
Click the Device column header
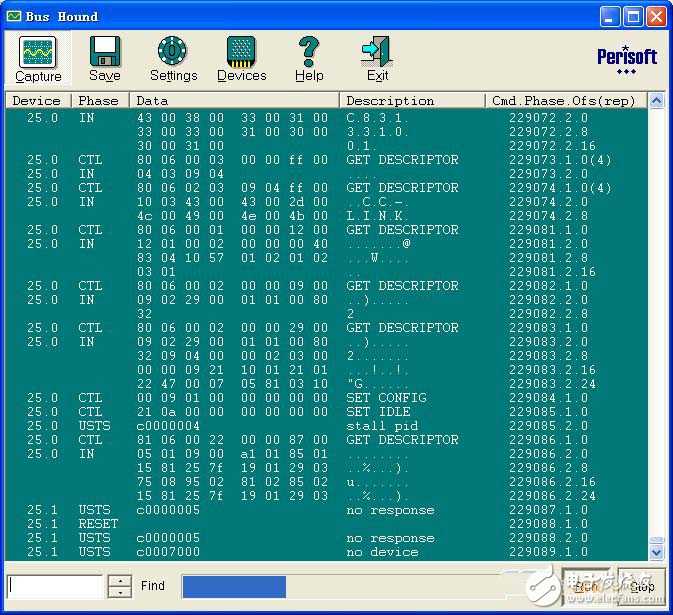click(38, 100)
